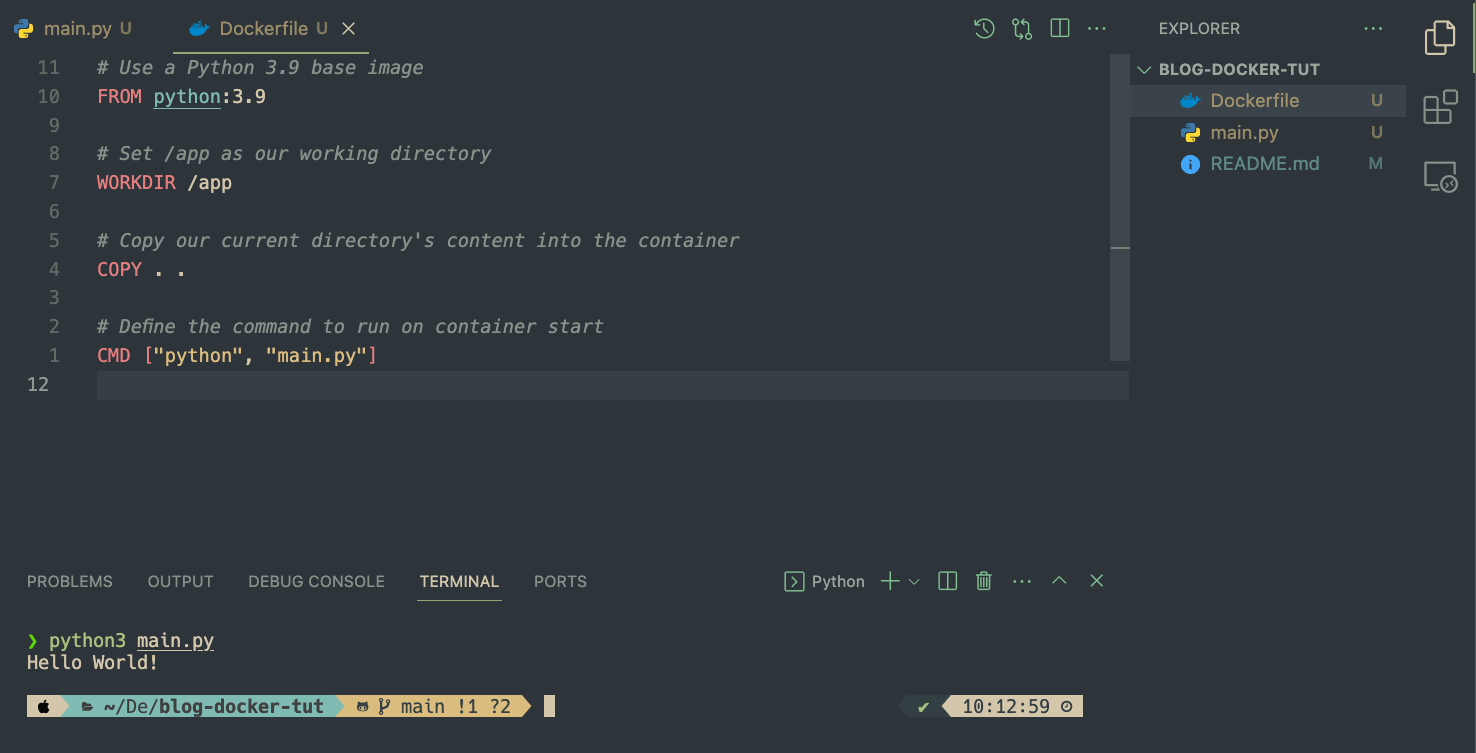Open the OUTPUT panel tab
The image size is (1476, 753).
pyautogui.click(x=181, y=582)
